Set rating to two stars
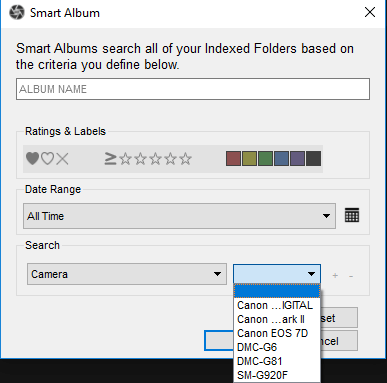 point(140,159)
